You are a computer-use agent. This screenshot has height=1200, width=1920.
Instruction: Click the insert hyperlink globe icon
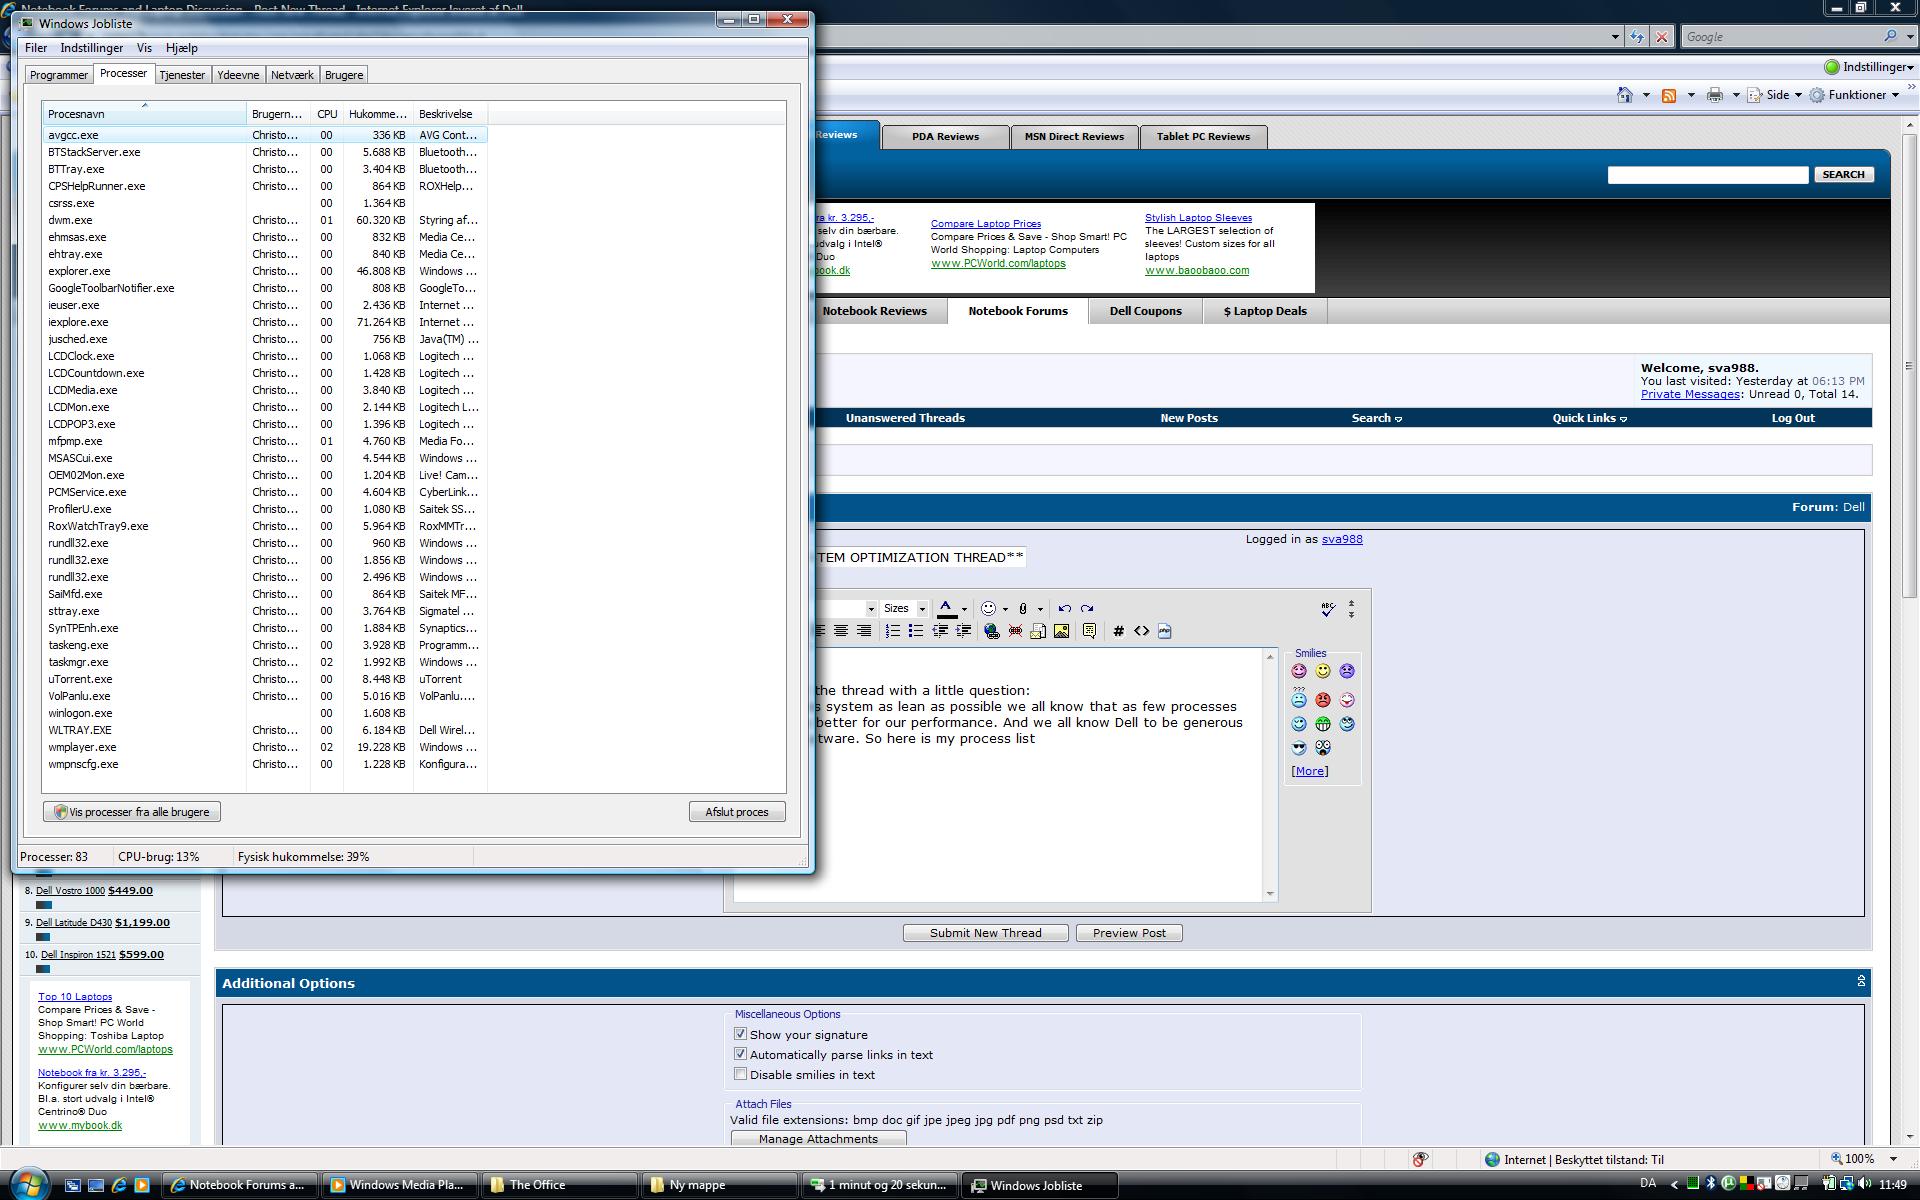(x=991, y=631)
